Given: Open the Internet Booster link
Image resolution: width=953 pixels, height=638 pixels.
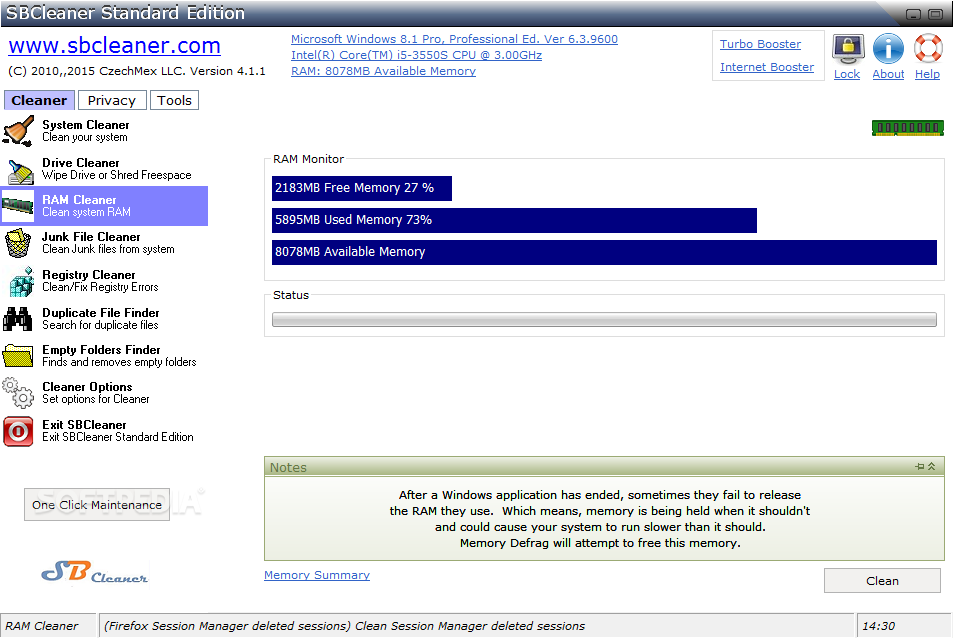Looking at the screenshot, I should click(x=767, y=67).
